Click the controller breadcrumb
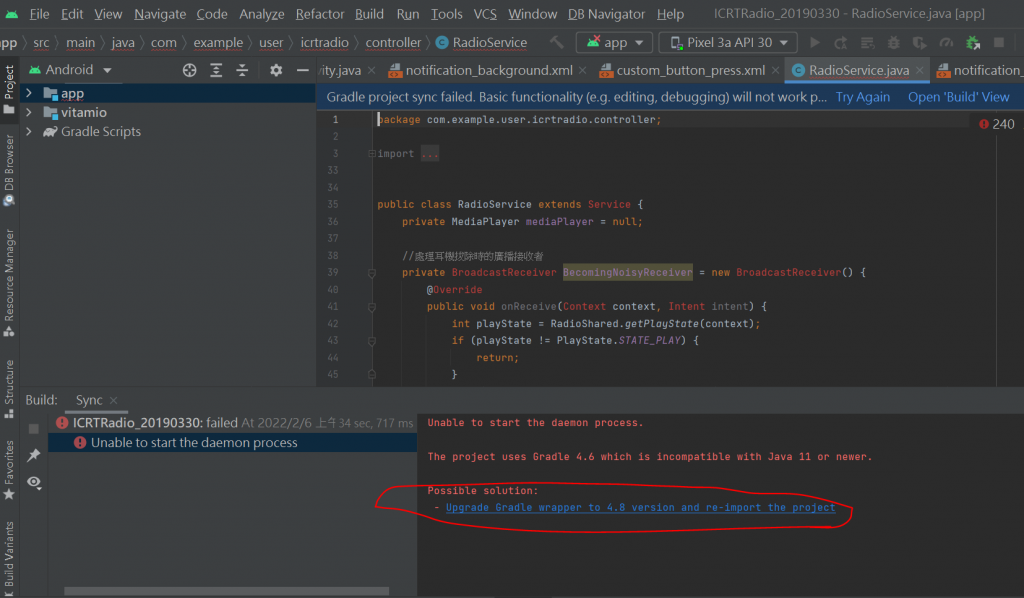Viewport: 1024px width, 598px height. point(393,42)
